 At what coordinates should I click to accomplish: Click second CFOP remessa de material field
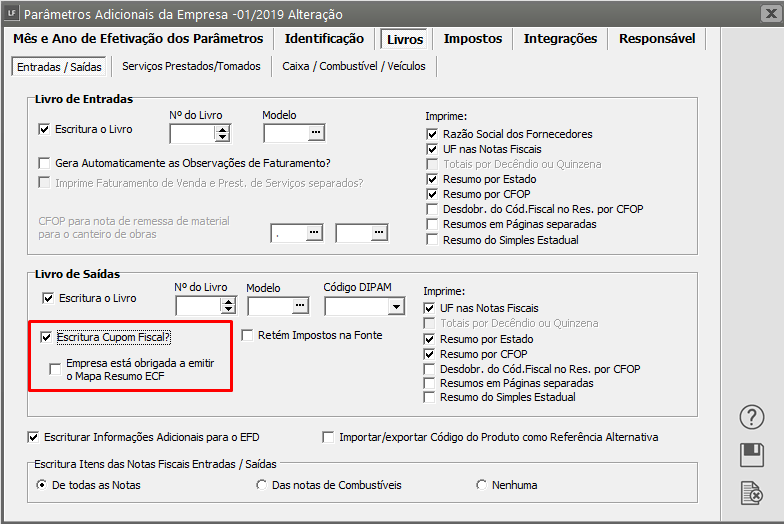[354, 233]
